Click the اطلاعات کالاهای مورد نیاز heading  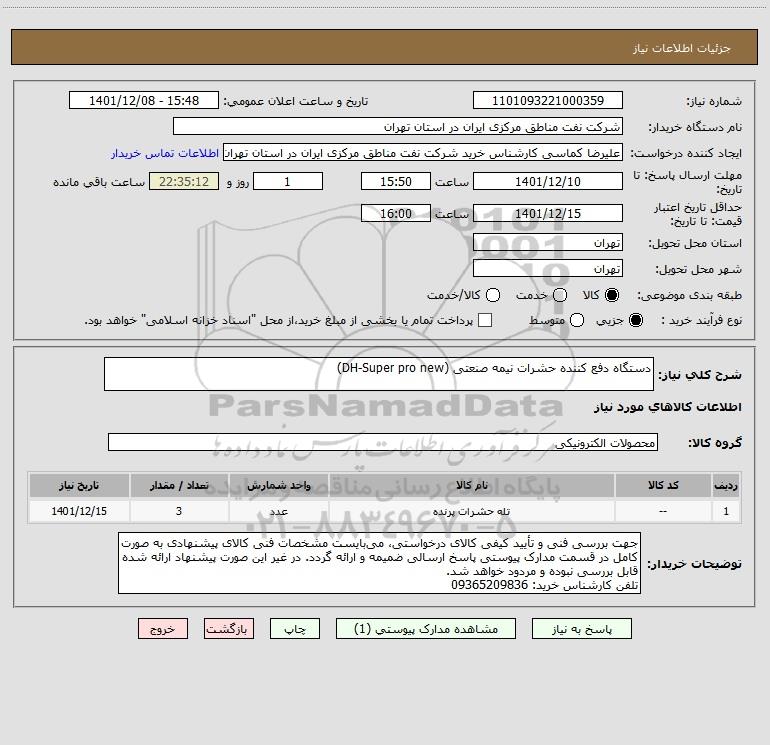667,407
